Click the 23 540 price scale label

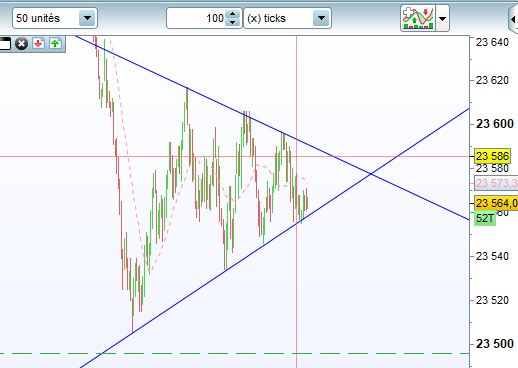492,256
